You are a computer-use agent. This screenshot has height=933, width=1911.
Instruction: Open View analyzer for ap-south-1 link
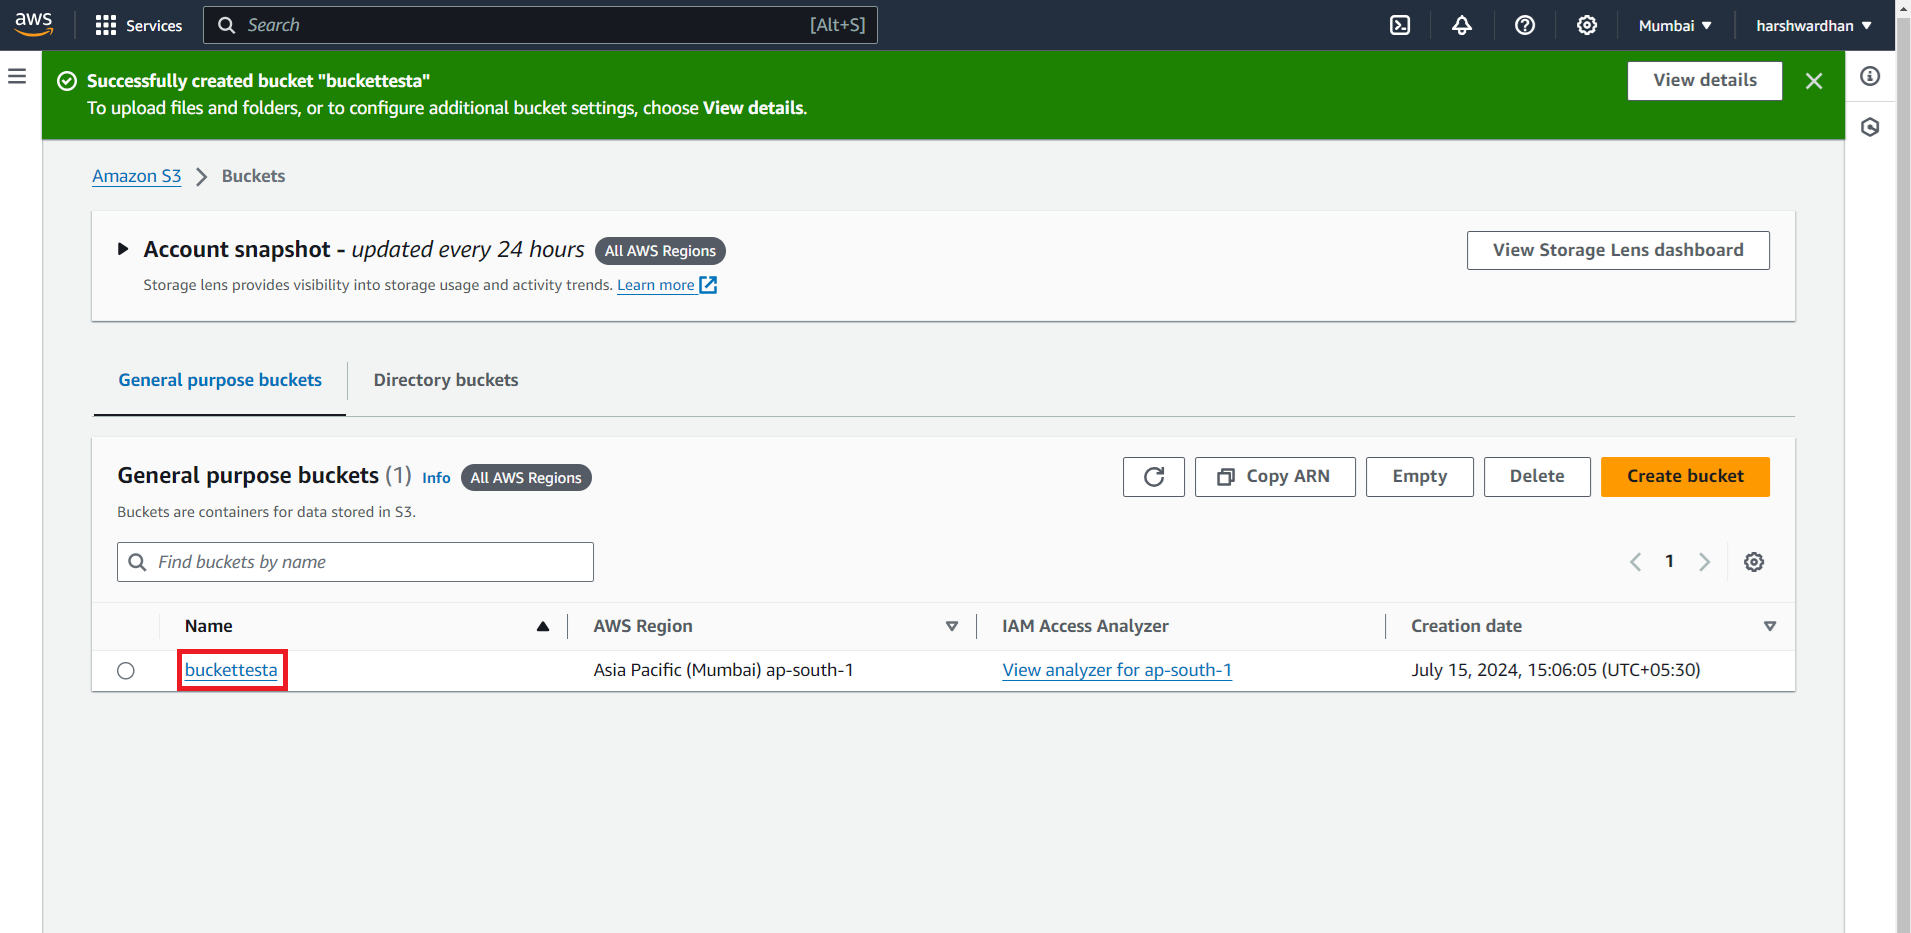(1117, 670)
